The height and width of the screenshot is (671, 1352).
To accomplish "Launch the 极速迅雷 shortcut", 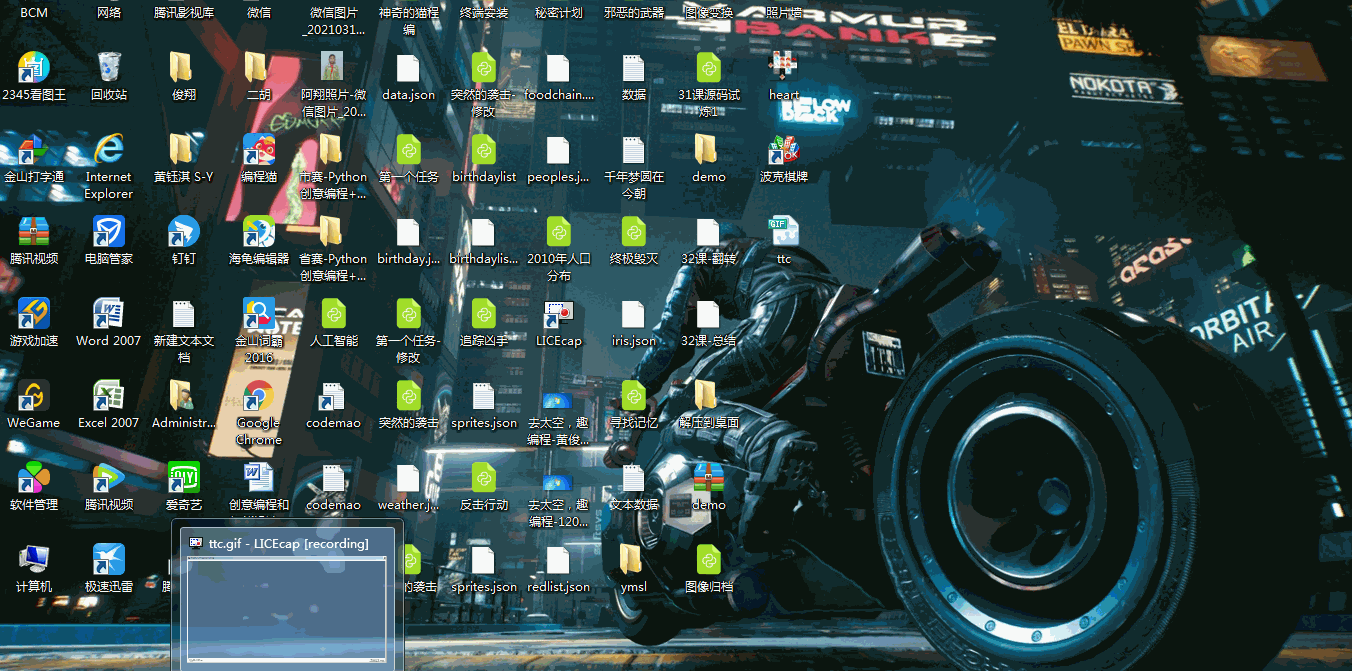I will (x=109, y=560).
